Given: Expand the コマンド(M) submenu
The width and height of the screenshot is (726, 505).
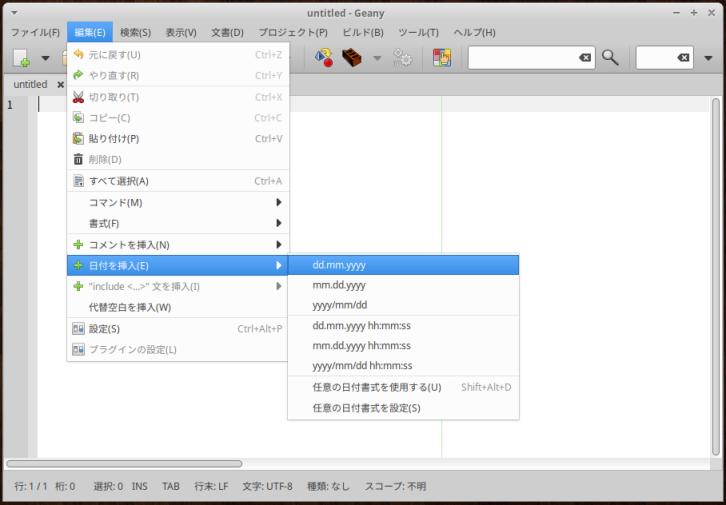Looking at the screenshot, I should [x=178, y=203].
